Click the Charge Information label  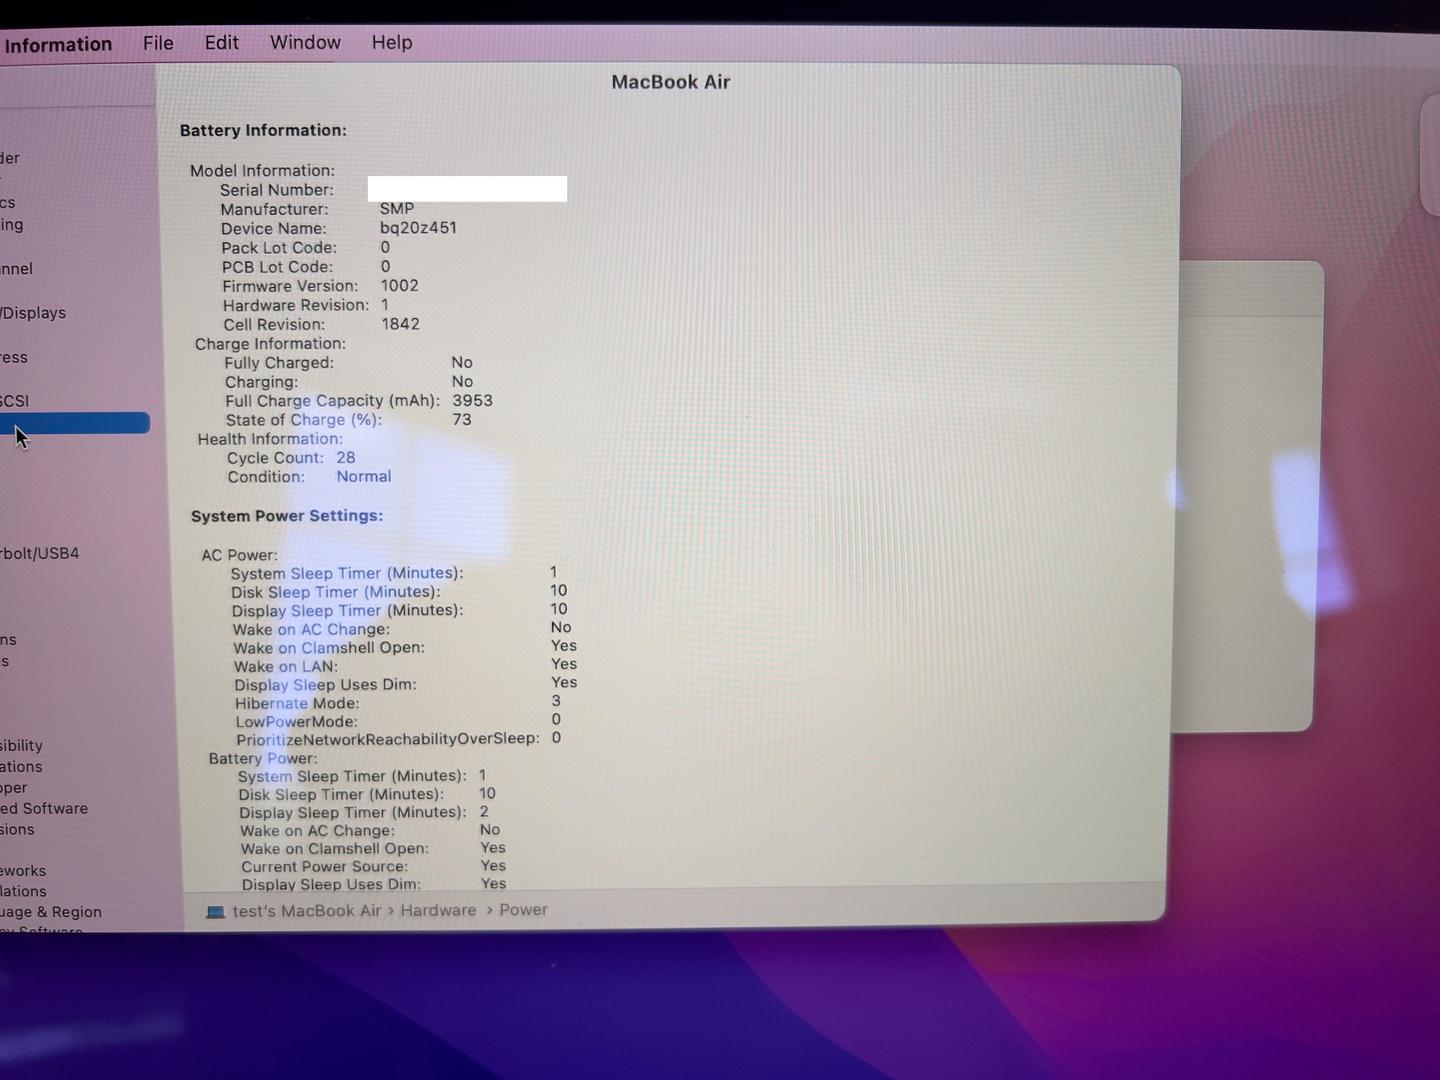270,344
